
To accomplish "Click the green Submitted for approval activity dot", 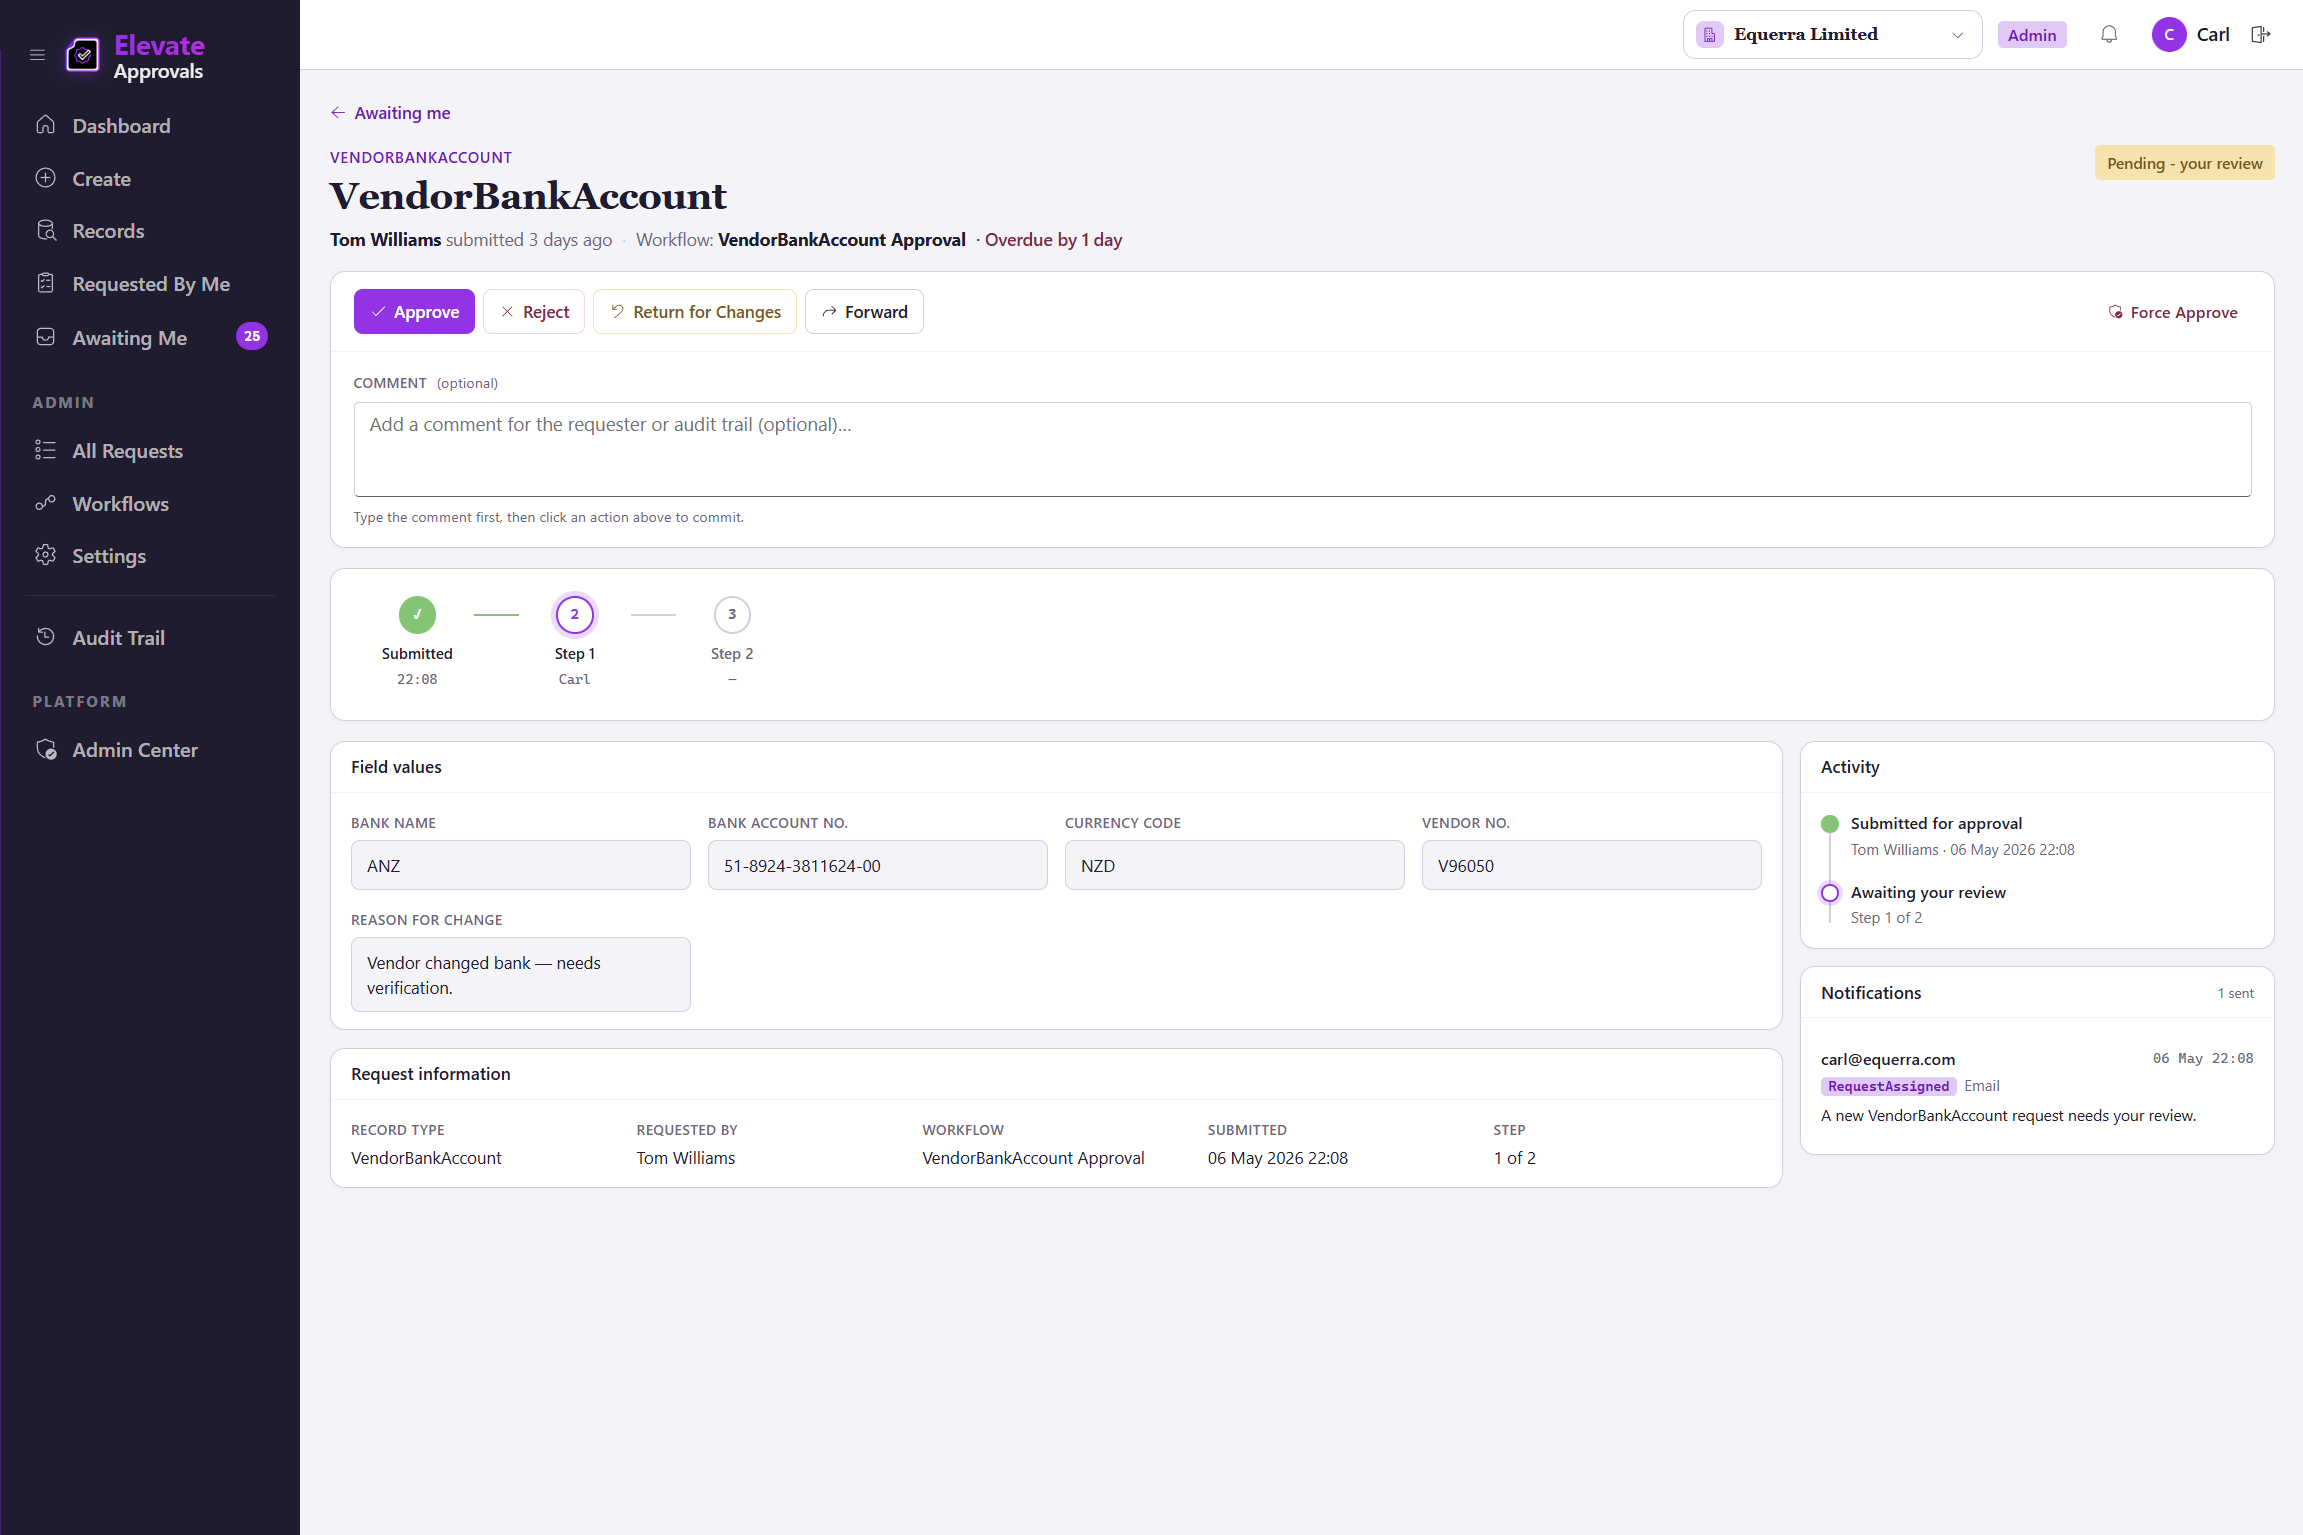I will pyautogui.click(x=1830, y=824).
